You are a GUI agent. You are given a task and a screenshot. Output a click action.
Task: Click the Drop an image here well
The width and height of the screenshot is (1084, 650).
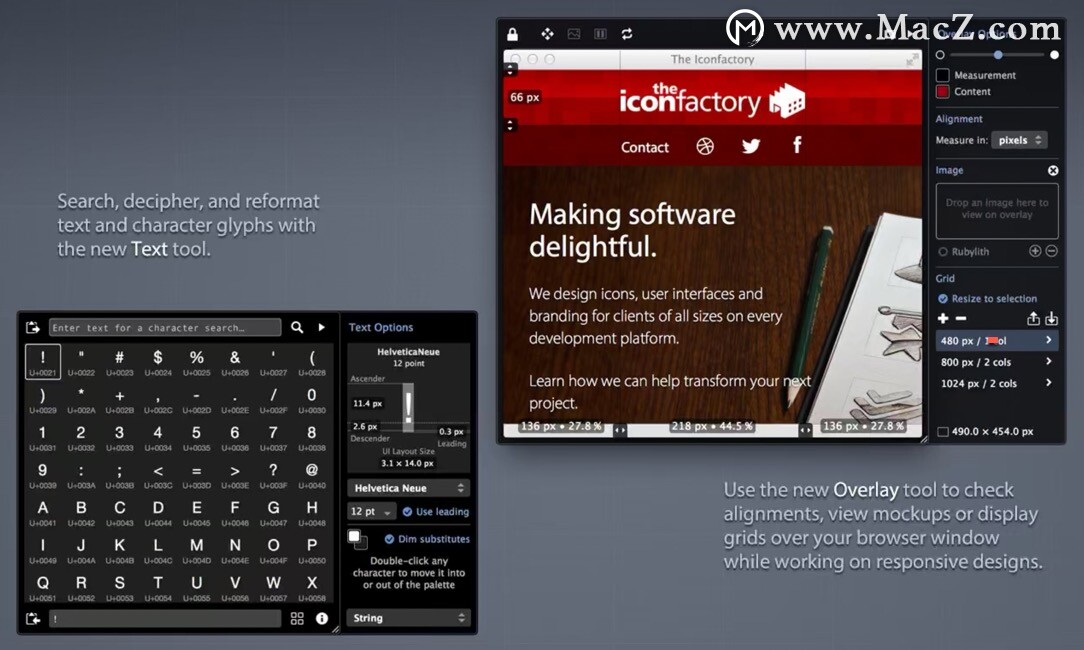pyautogui.click(x=997, y=211)
